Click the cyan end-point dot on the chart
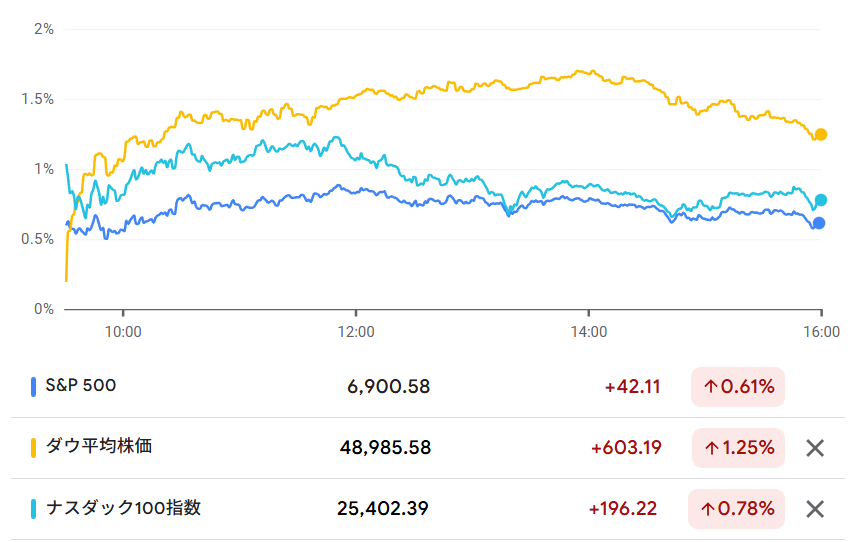This screenshot has width=848, height=542. pos(821,200)
